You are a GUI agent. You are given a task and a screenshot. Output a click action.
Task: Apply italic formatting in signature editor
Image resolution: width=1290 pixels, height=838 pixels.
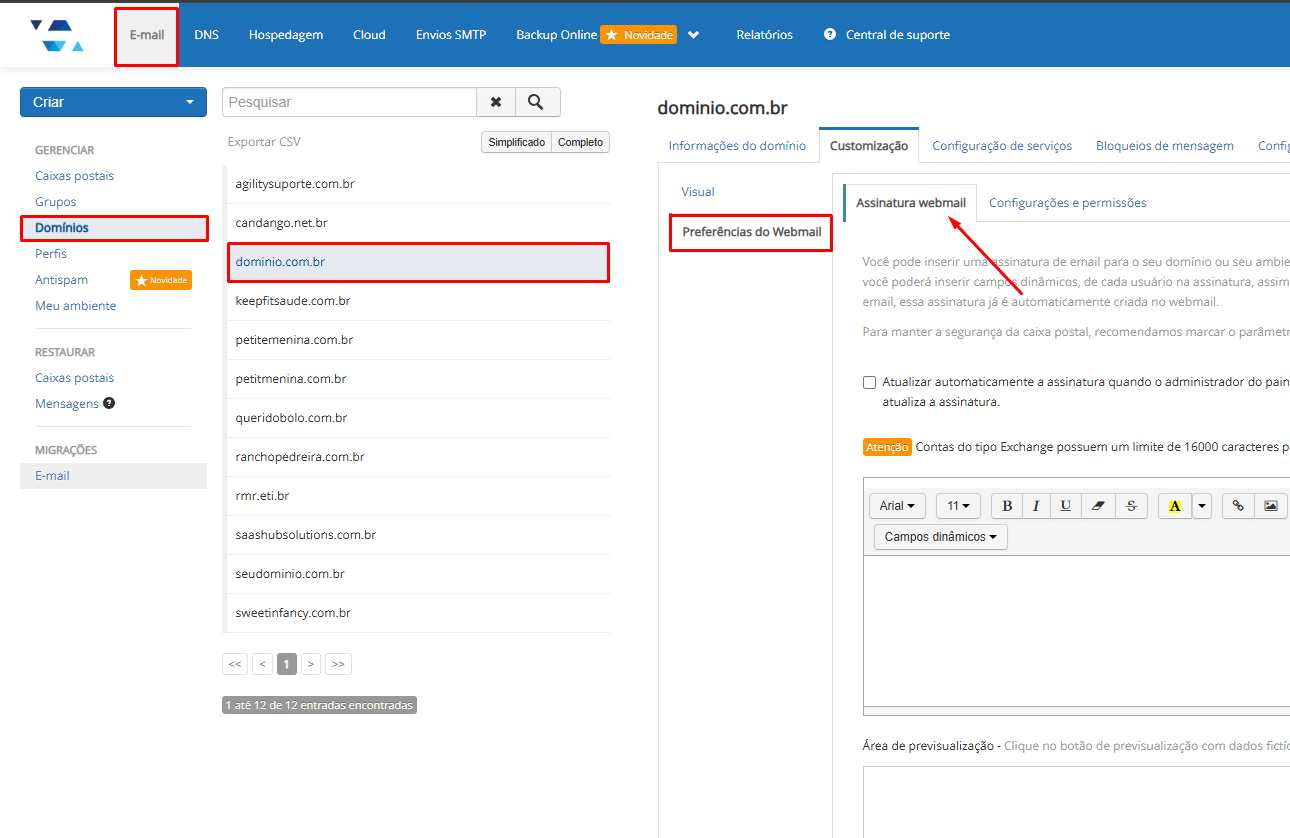point(1036,506)
